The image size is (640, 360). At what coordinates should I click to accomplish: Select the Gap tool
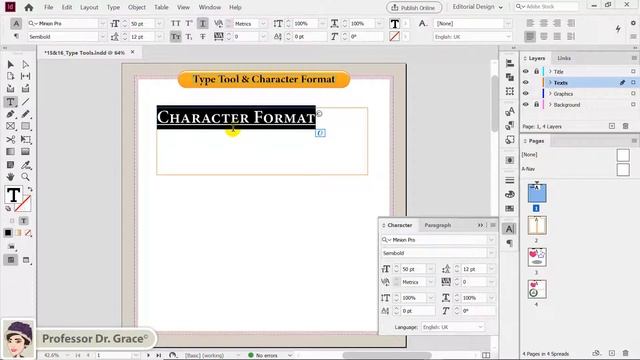click(x=25, y=76)
